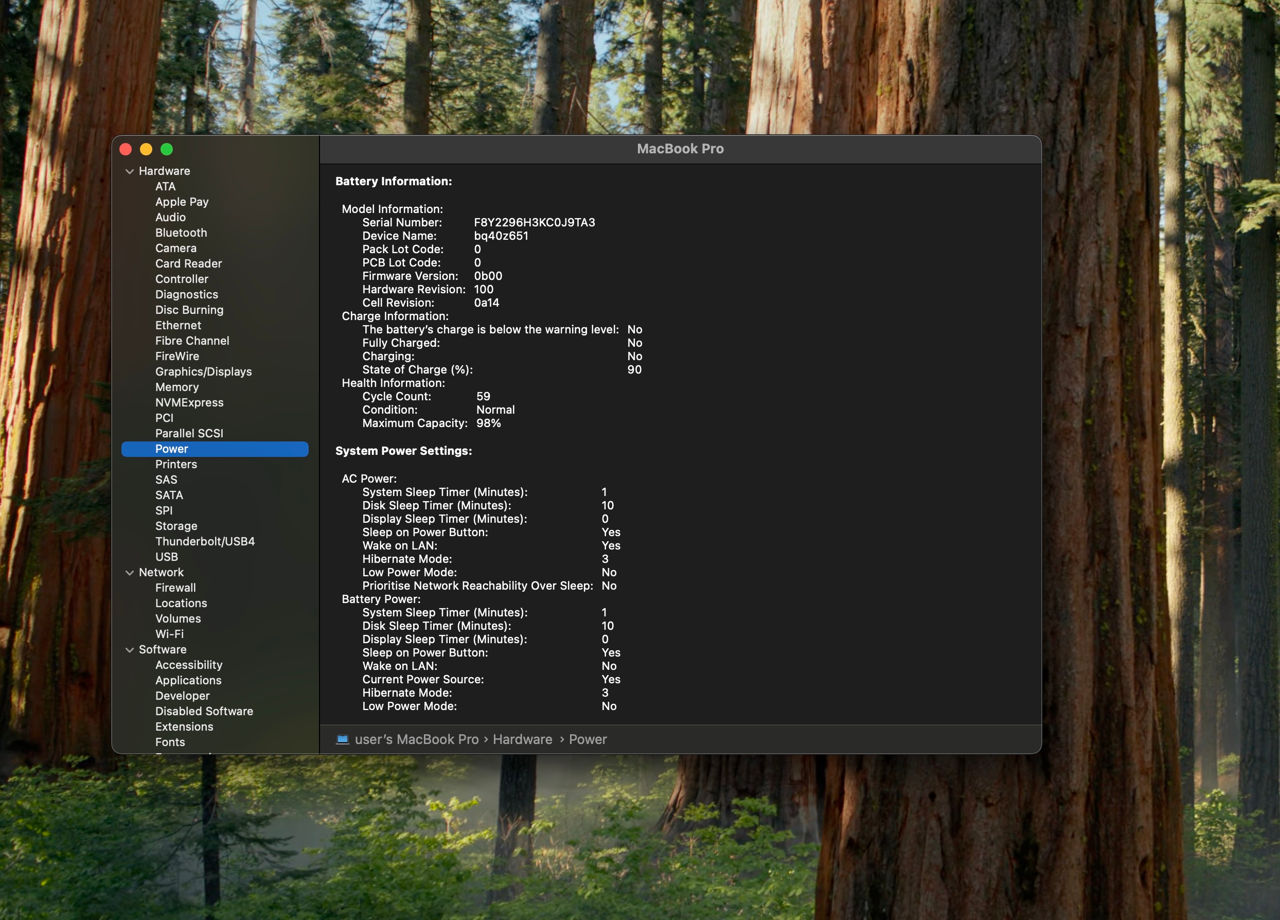The image size is (1280, 920).
Task: Close the MacBook Pro window
Action: point(125,149)
